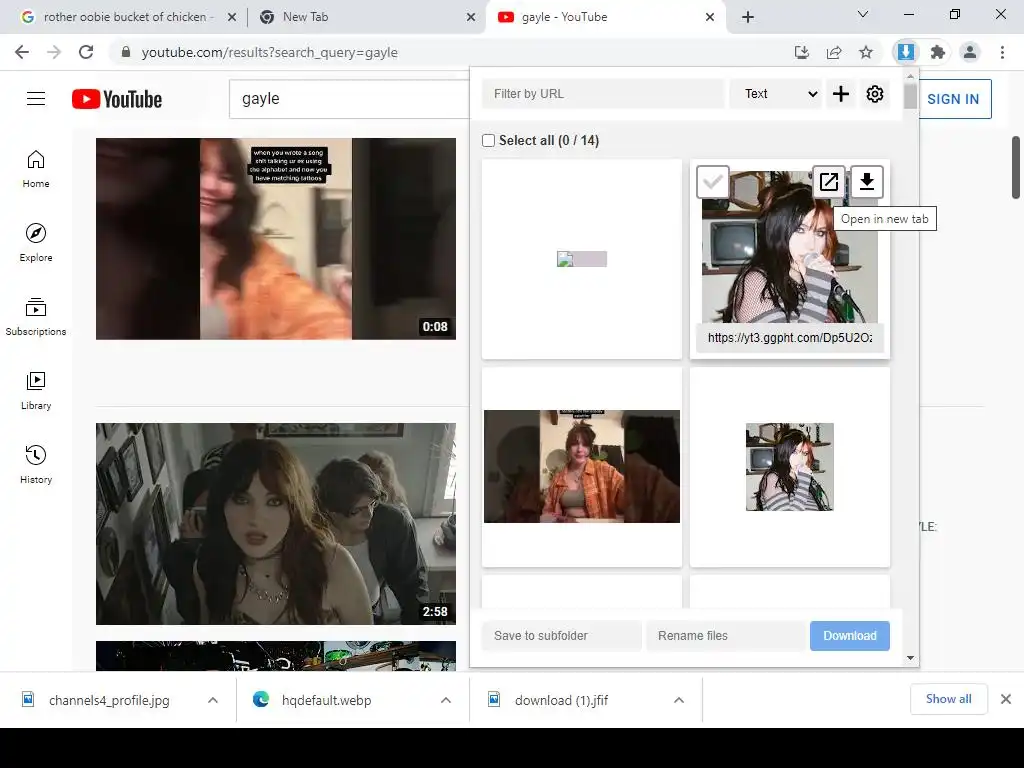This screenshot has width=1024, height=768.
Task: Click the YouTube page scrollbar thumb
Action: tap(1016, 167)
